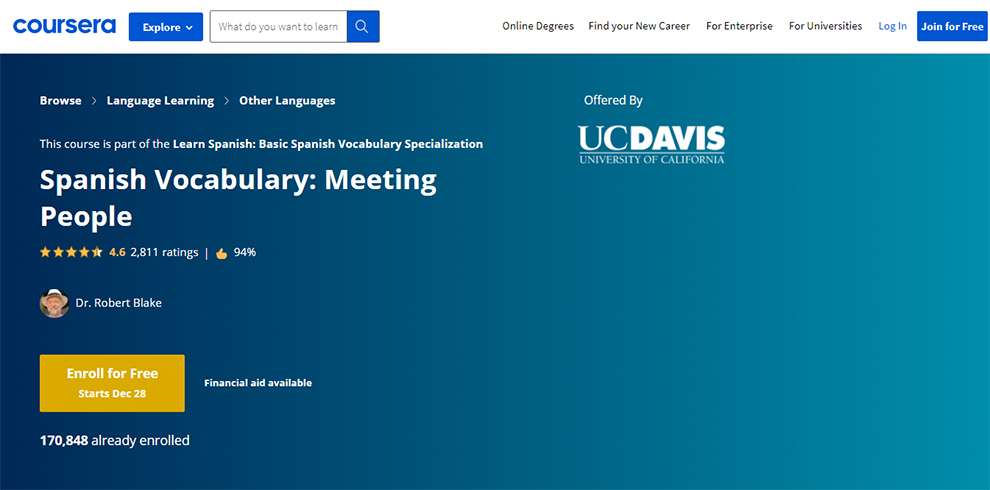Click the 4.6 rating value
The height and width of the screenshot is (490, 990).
[117, 253]
